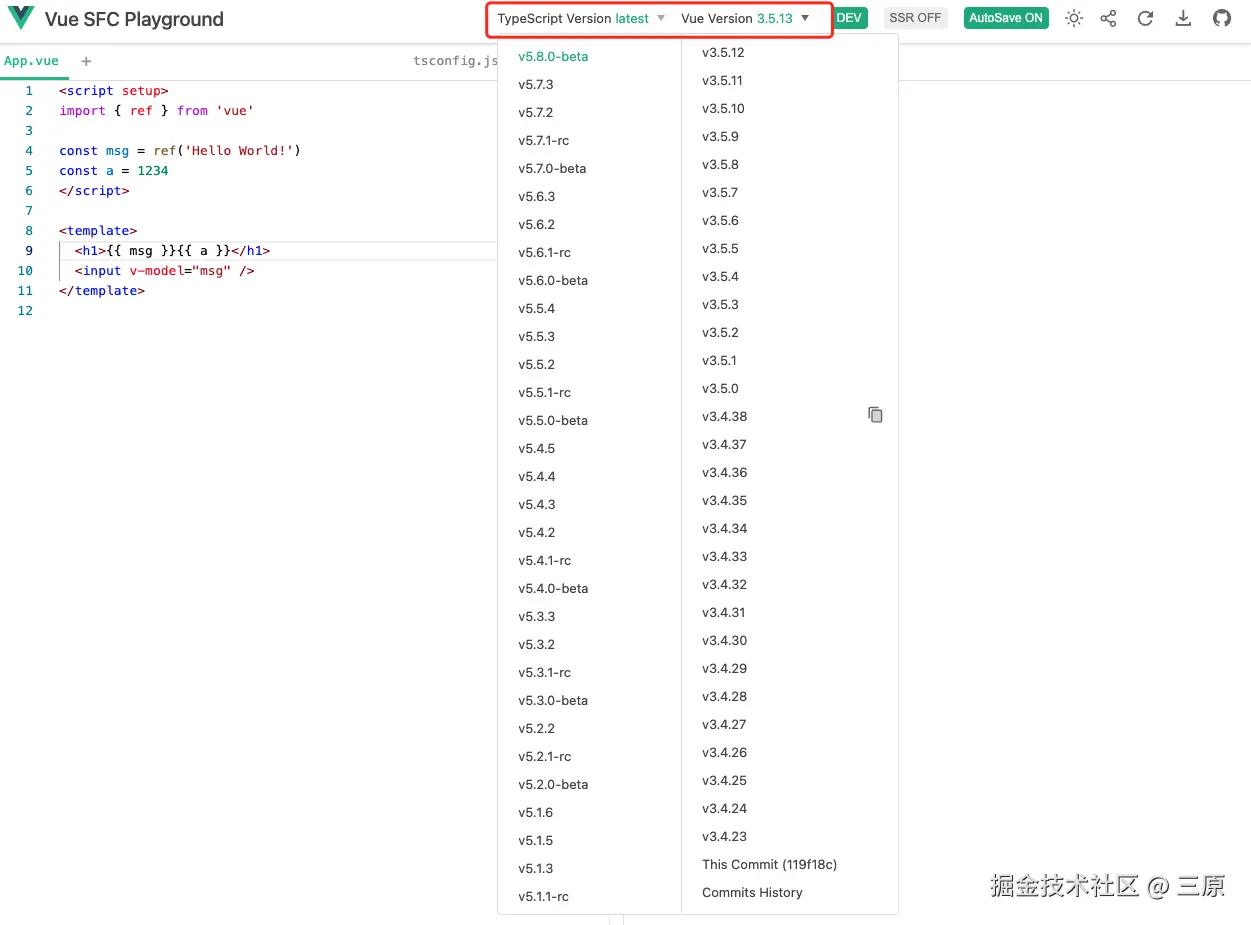The height and width of the screenshot is (925, 1251).
Task: Select Vue version v3.5.11
Action: (x=723, y=81)
